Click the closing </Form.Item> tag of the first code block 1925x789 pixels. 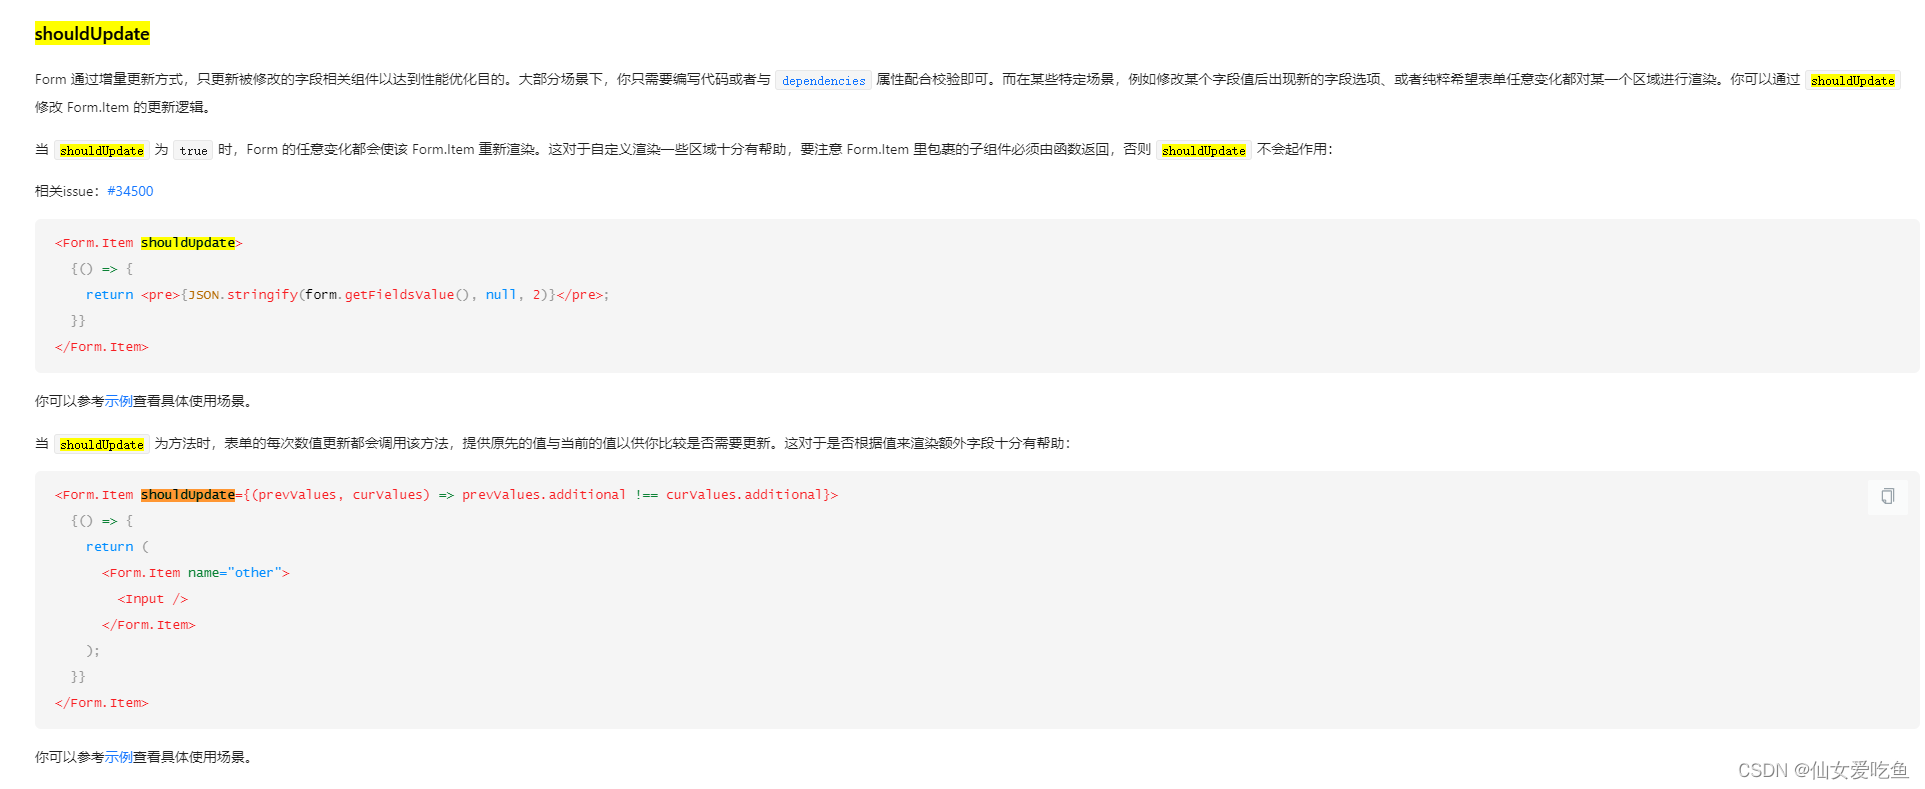pyautogui.click(x=101, y=347)
